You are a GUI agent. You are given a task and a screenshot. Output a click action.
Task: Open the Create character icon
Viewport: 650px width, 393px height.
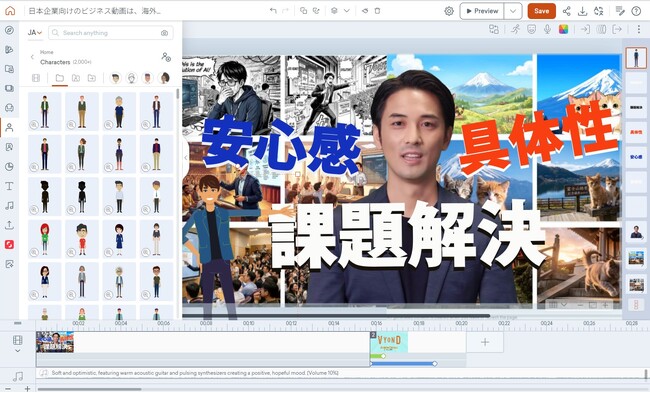(x=166, y=57)
